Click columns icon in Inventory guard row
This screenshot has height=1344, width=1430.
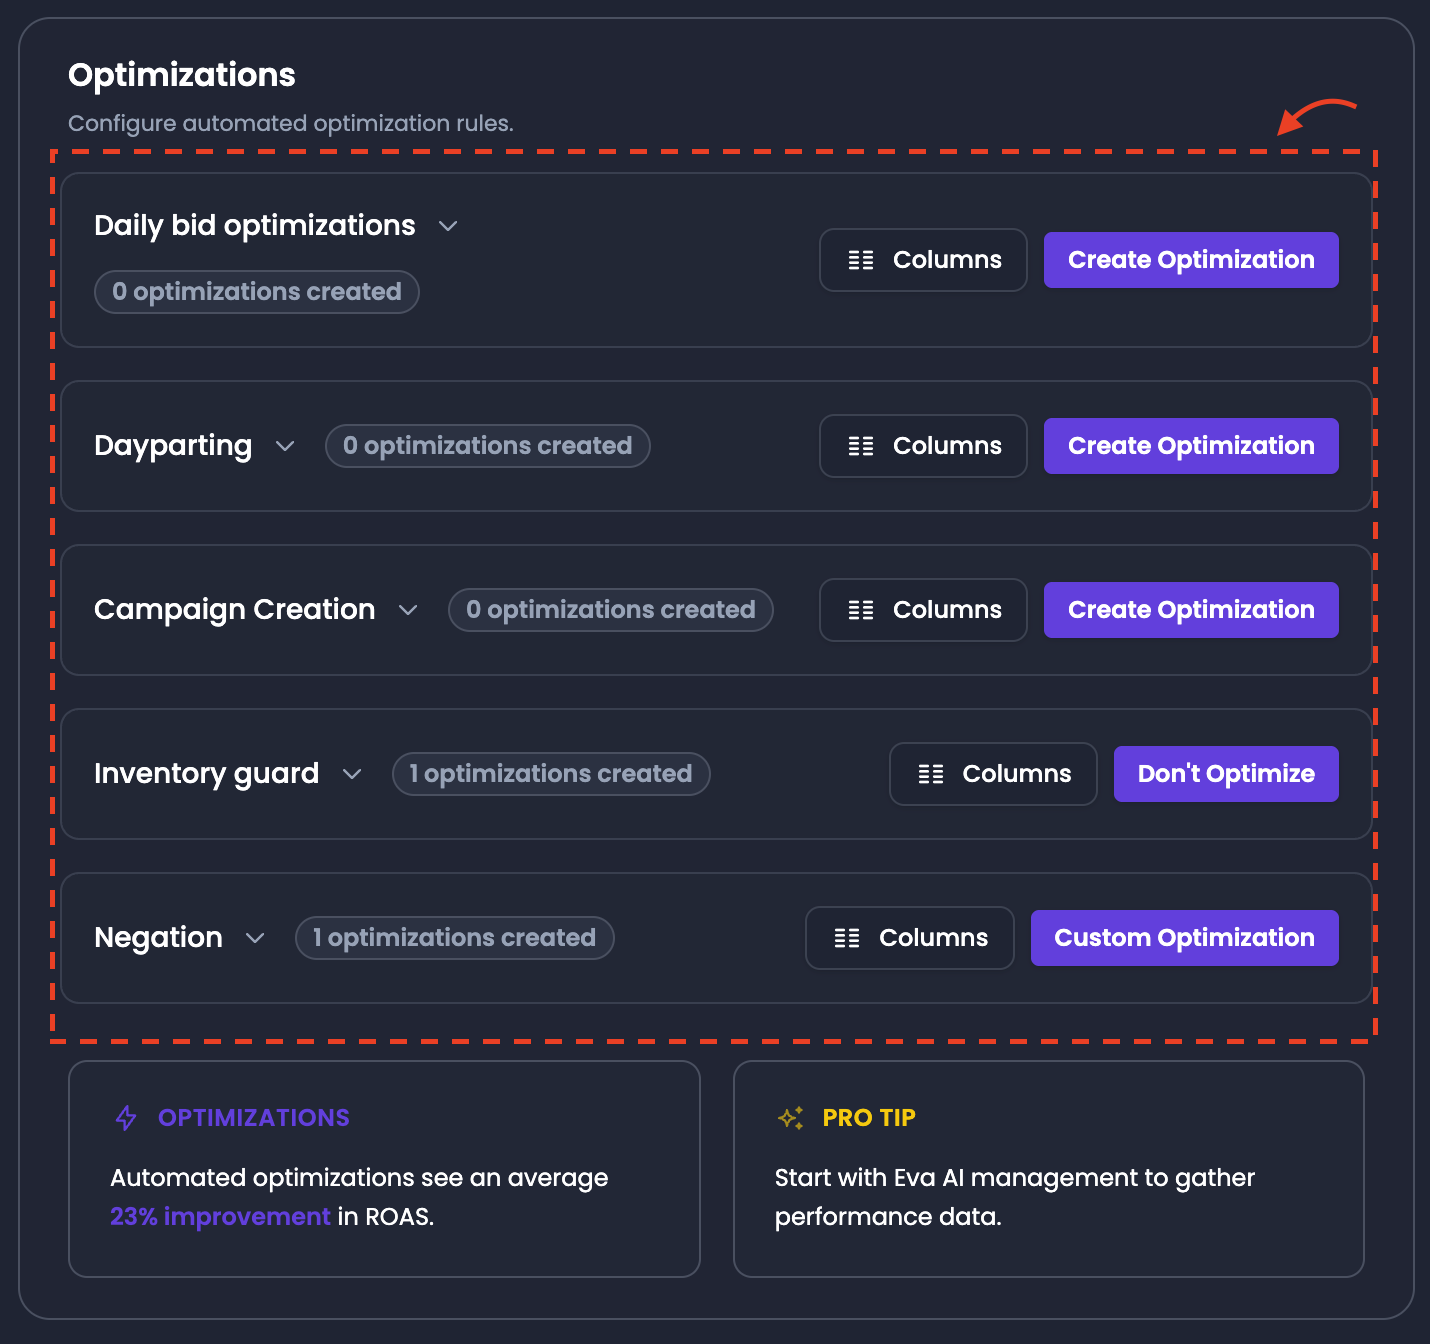click(x=931, y=774)
